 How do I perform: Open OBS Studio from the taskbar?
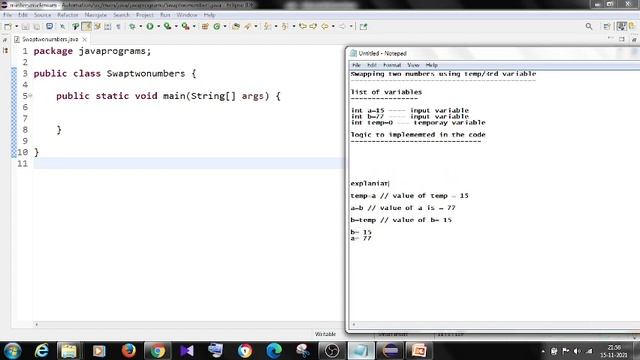pos(332,351)
